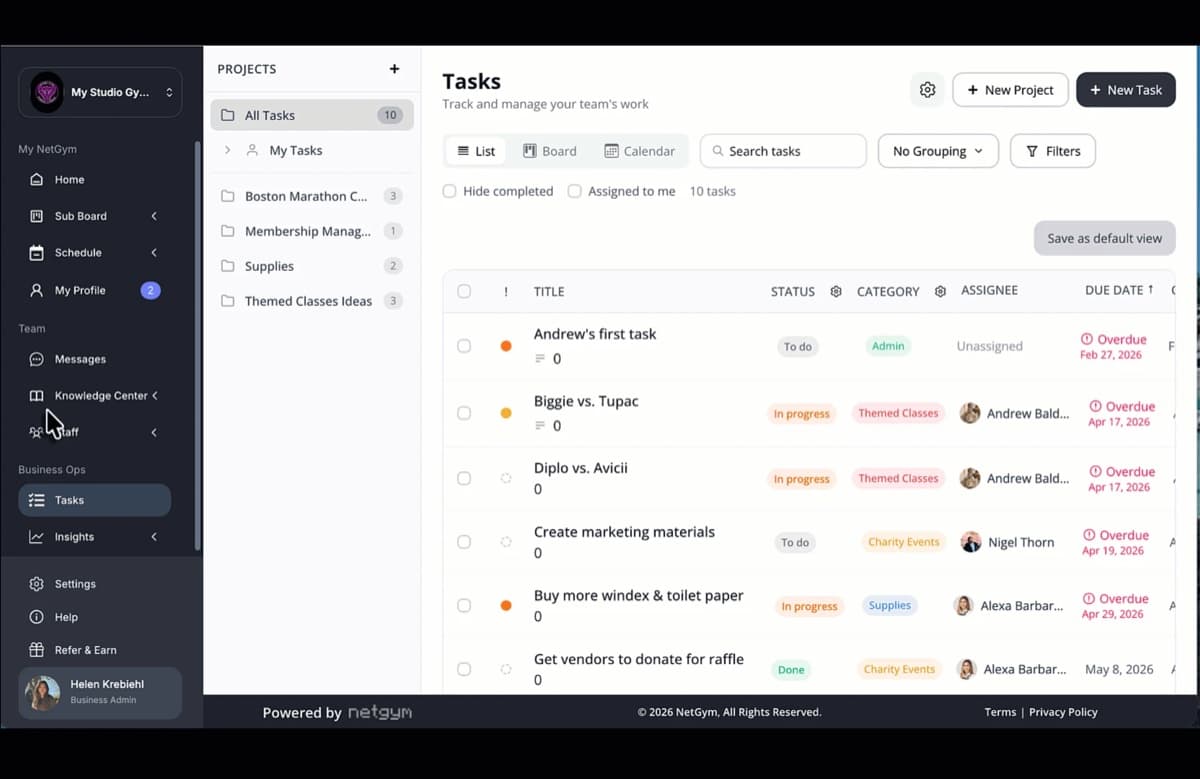
Task: Switch to the List view tab
Action: point(476,151)
